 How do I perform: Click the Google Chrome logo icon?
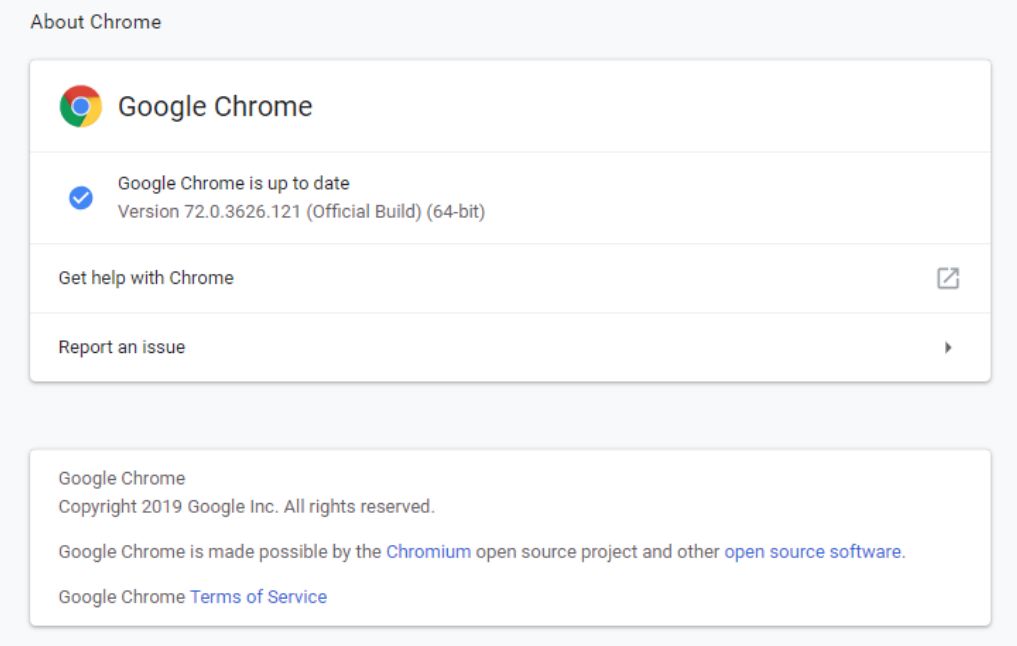click(81, 106)
